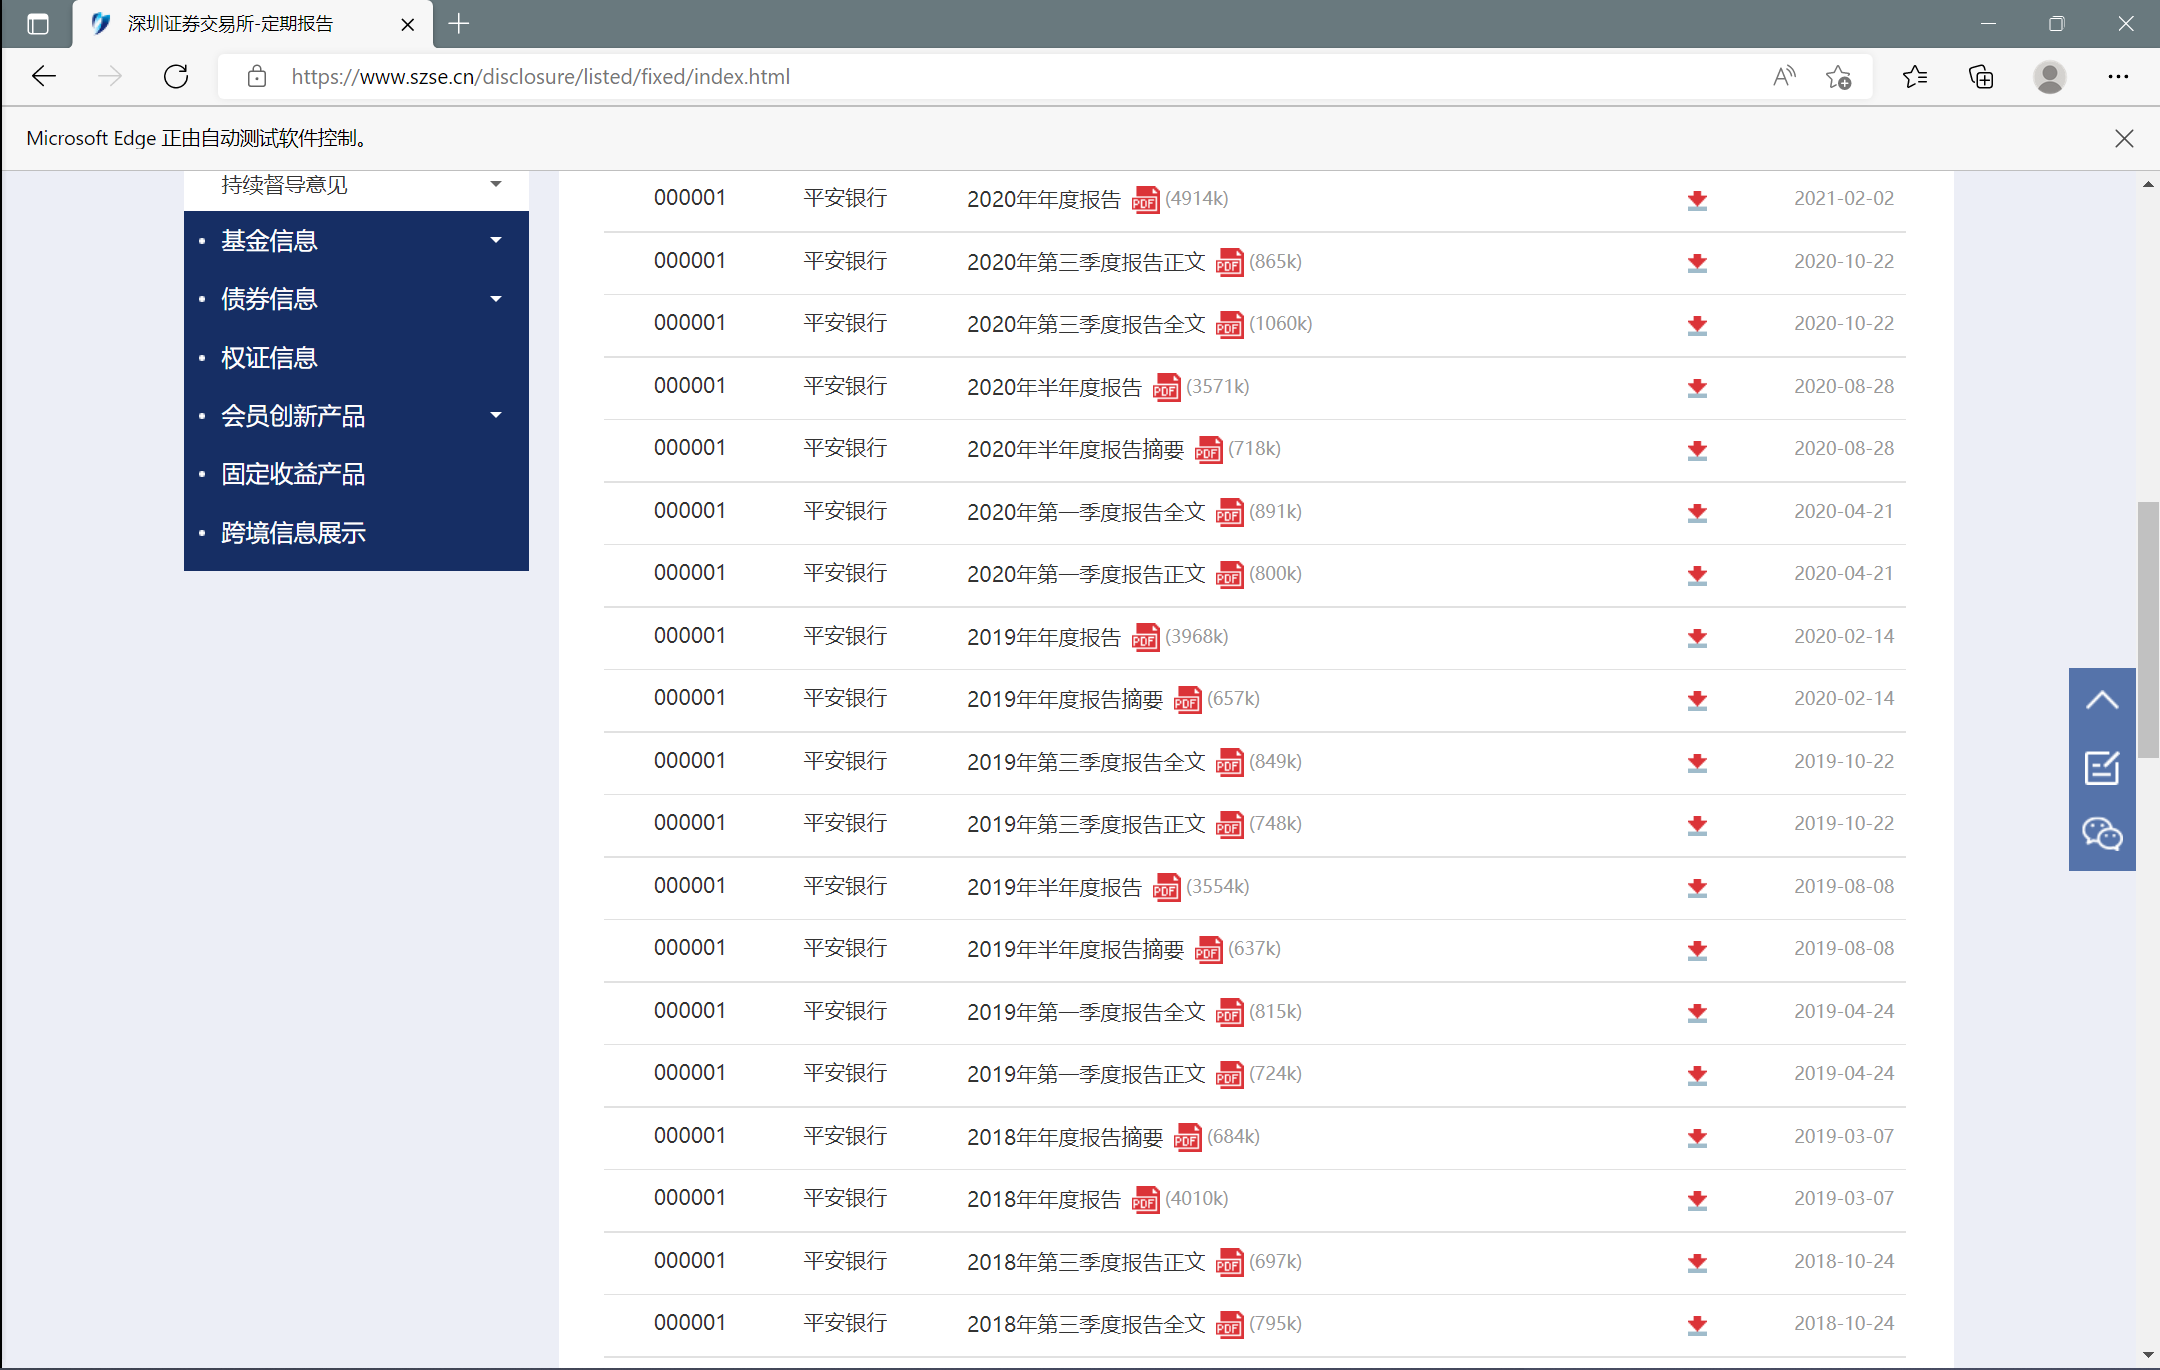Viewport: 2160px width, 1370px height.
Task: Click PDF icon next to 2018年年度报告摘要
Action: [1187, 1138]
